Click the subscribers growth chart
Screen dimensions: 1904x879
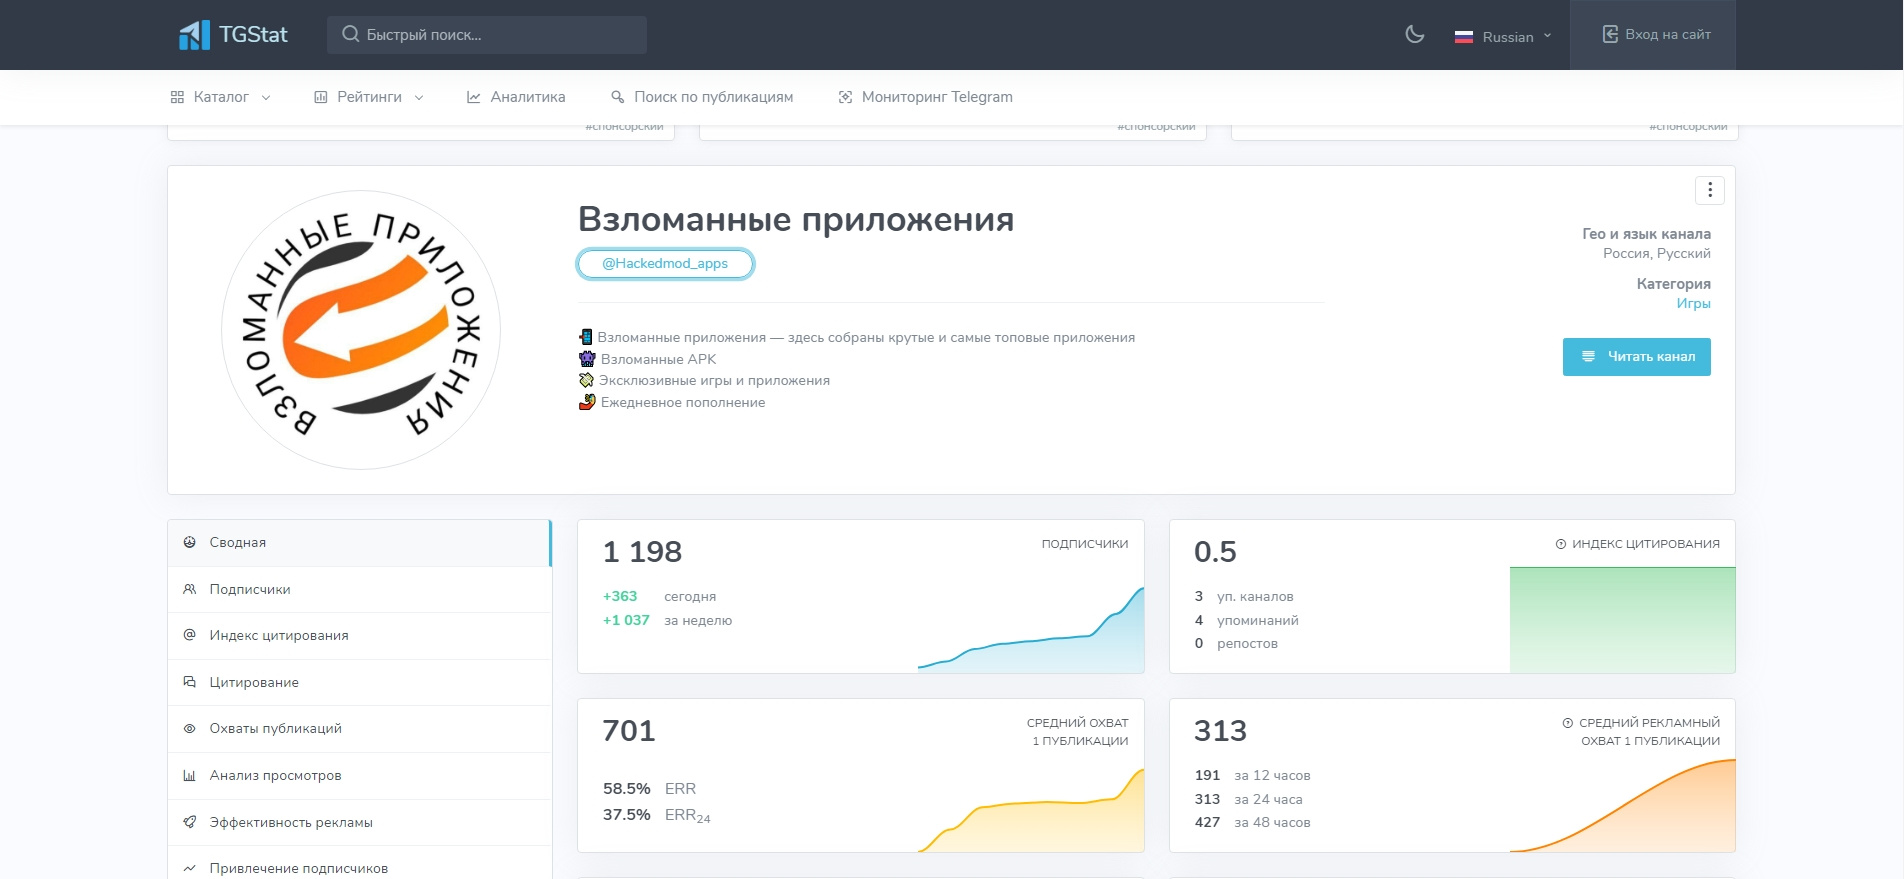point(1031,629)
